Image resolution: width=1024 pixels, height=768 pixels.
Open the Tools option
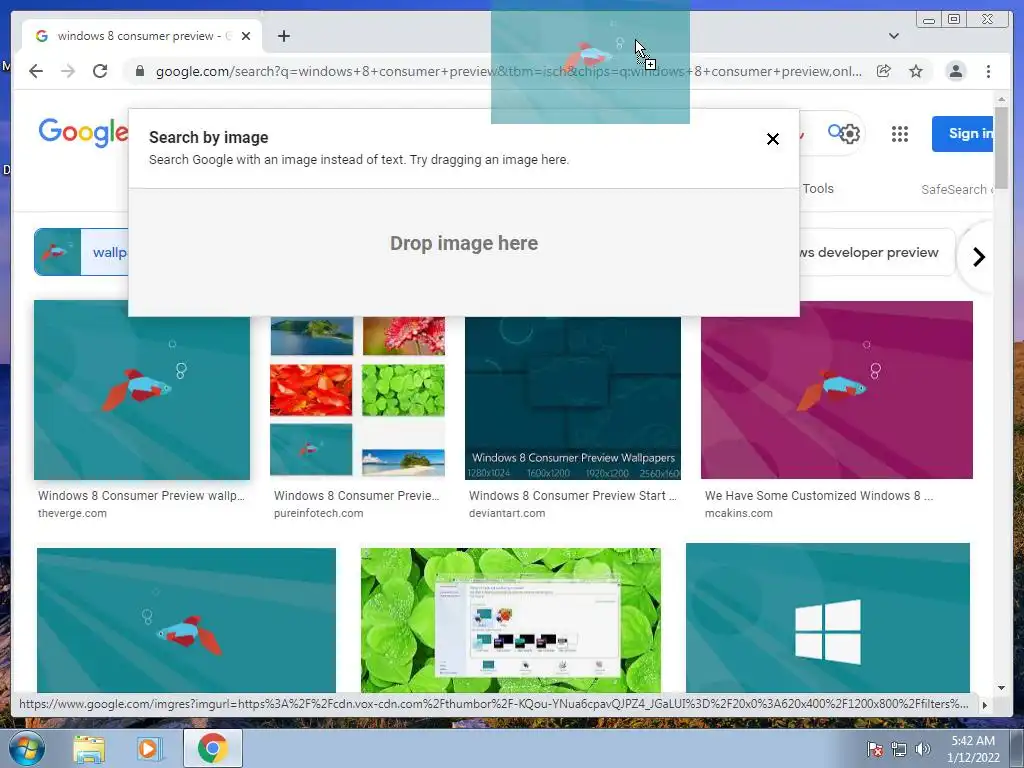click(818, 189)
